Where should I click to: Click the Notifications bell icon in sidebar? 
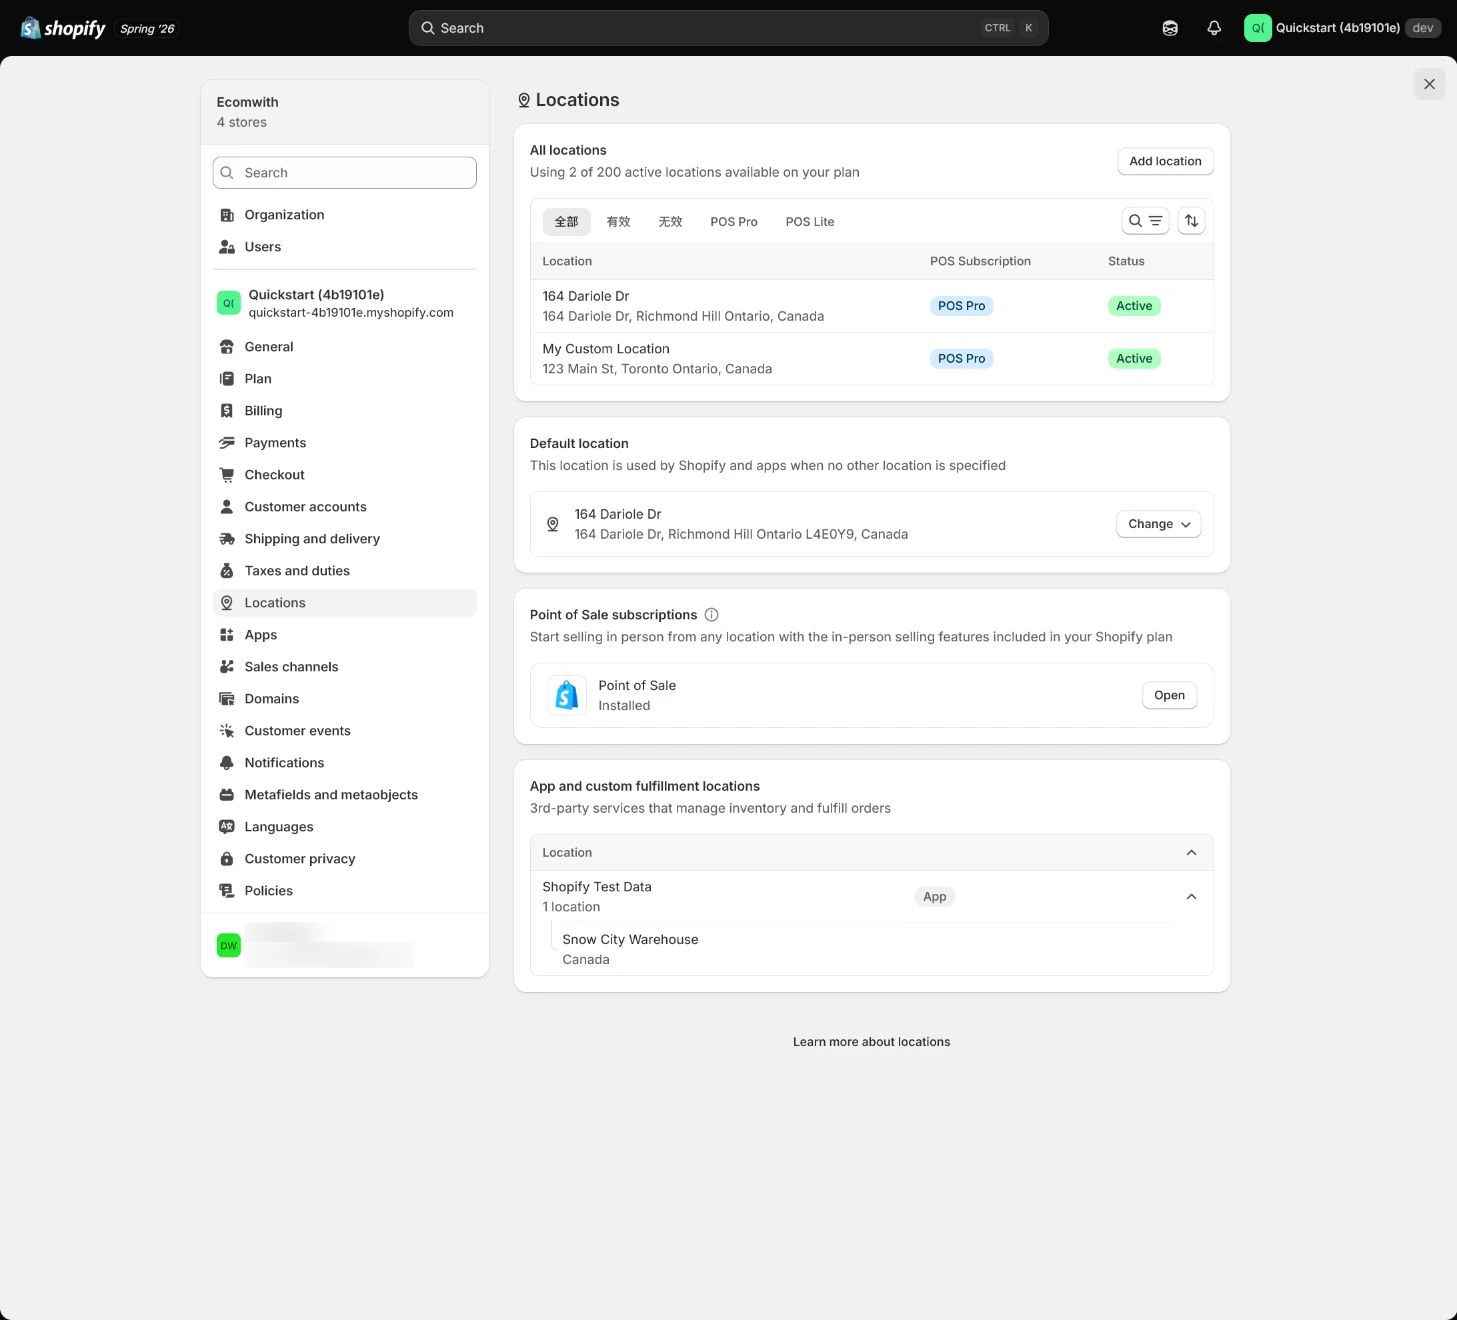pos(227,763)
